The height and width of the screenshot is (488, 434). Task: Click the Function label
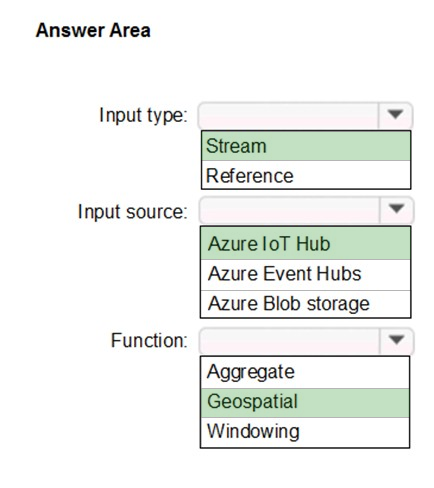coord(149,341)
